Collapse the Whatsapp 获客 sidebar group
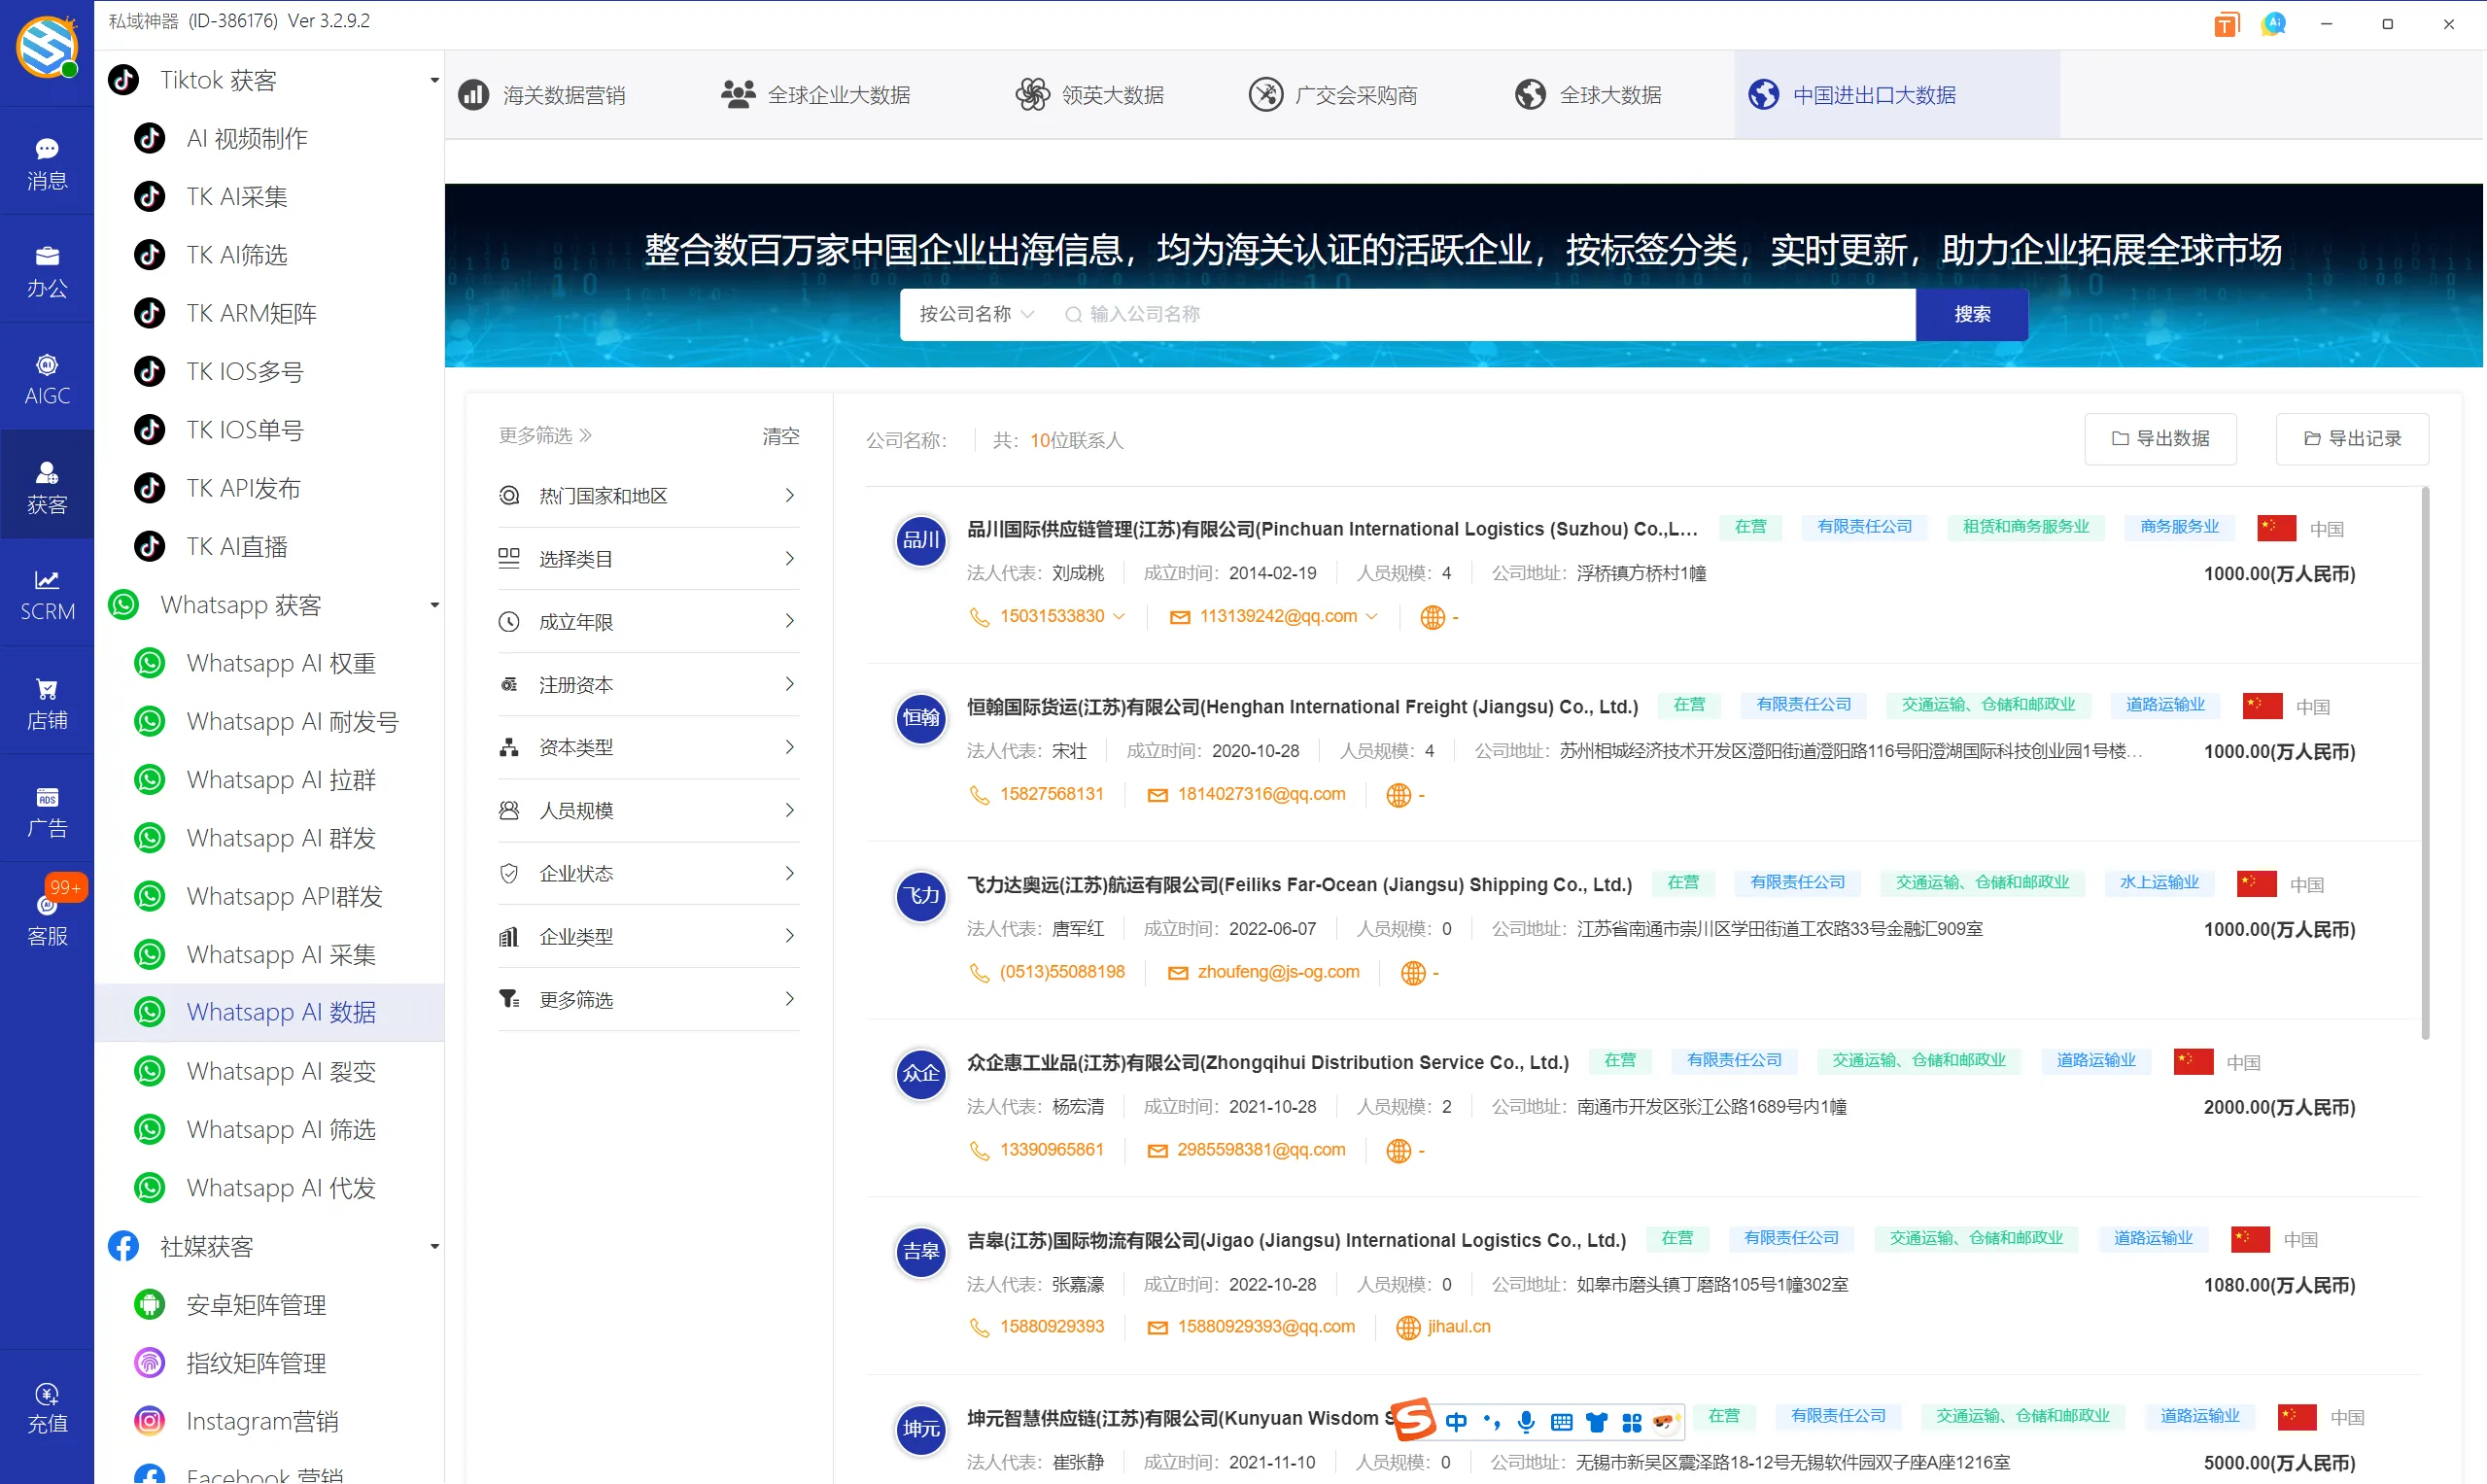 point(434,604)
